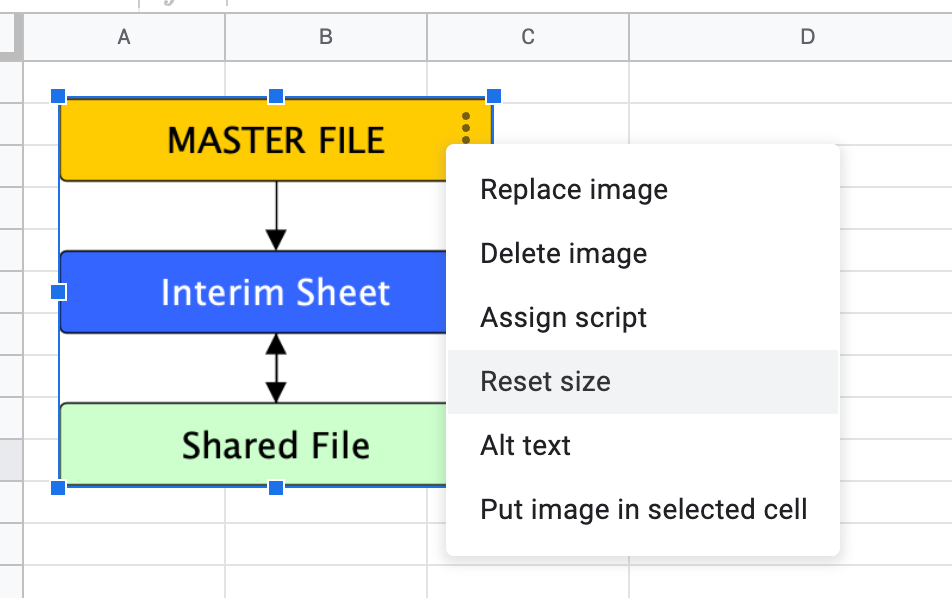The height and width of the screenshot is (598, 952).
Task: Select 'Reset size' menu item
Action: (x=546, y=382)
